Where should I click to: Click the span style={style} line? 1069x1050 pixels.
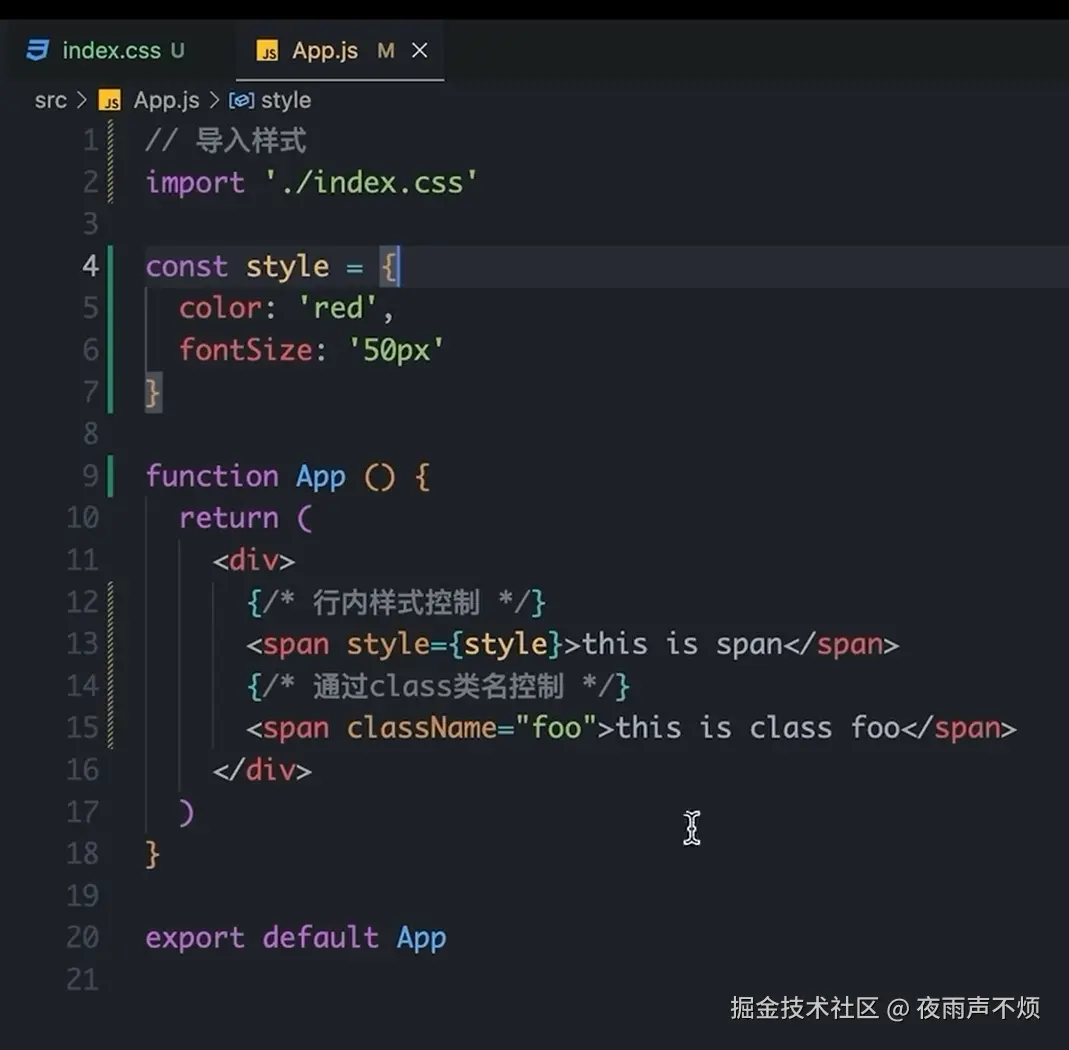click(573, 644)
